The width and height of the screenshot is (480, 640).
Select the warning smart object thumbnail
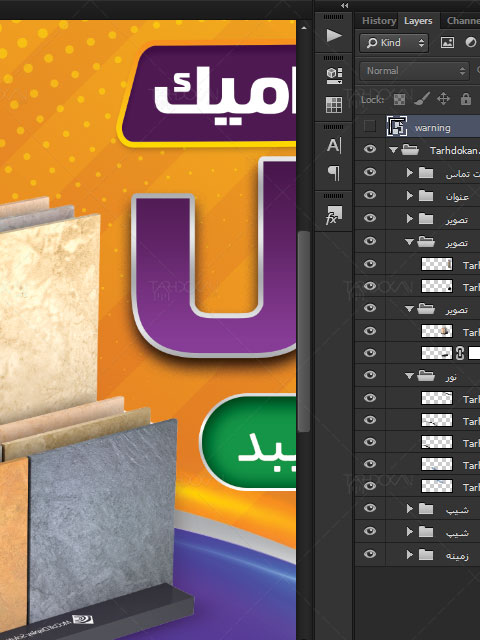[397, 126]
